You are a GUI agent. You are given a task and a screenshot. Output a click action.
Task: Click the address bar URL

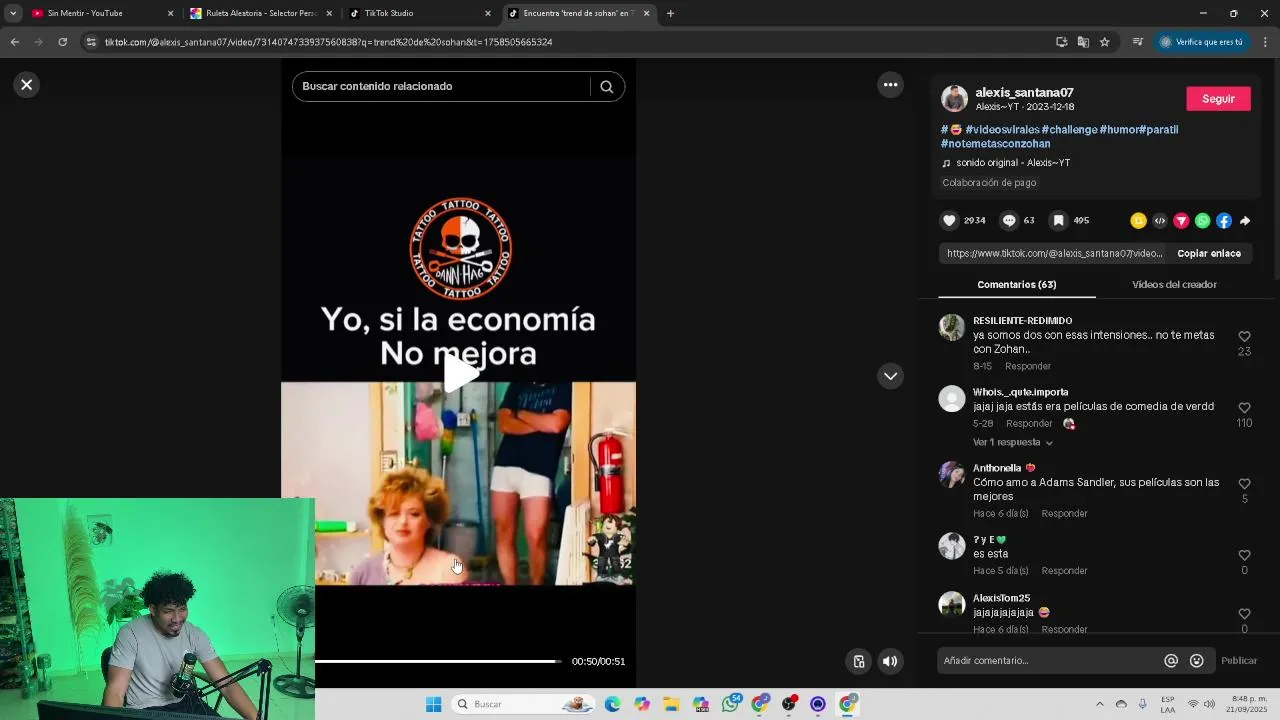[x=329, y=42]
